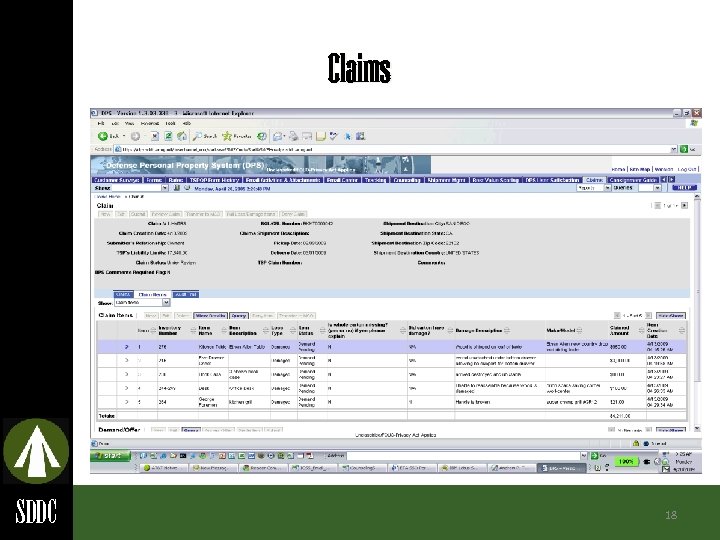Open the Customer Surveys tab
Viewport: 720px width, 540px height.
[x=117, y=180]
